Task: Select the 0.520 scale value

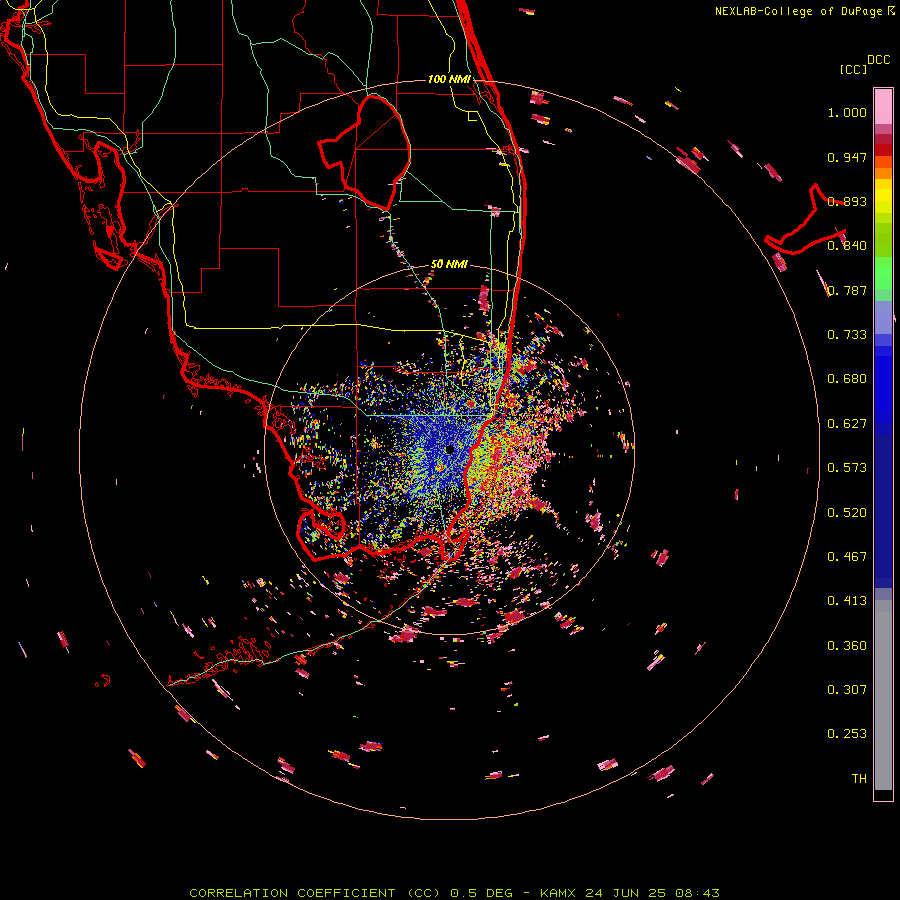Action: click(x=847, y=513)
